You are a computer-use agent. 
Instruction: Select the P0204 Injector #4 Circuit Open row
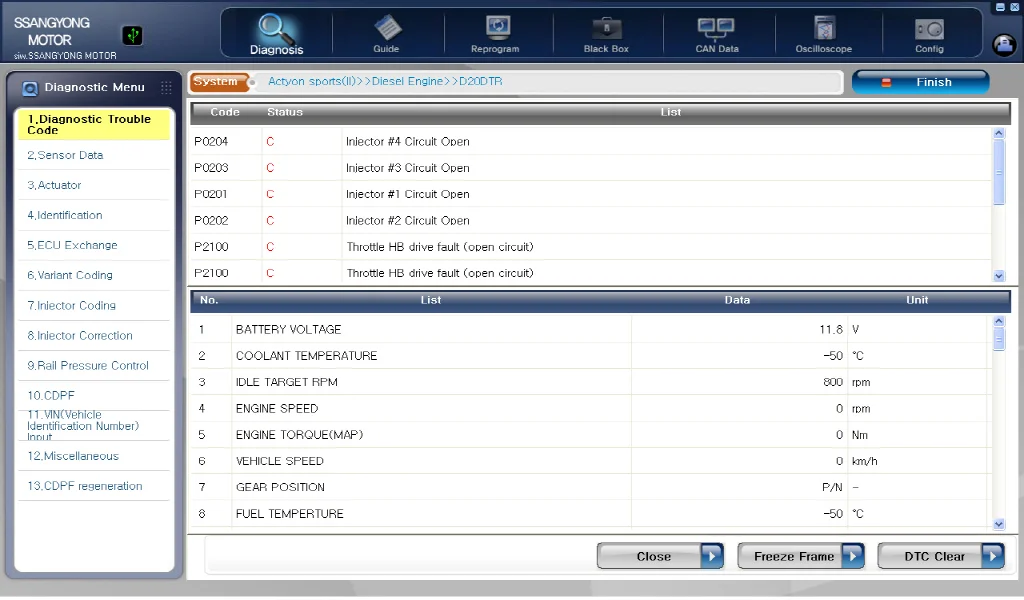click(591, 142)
